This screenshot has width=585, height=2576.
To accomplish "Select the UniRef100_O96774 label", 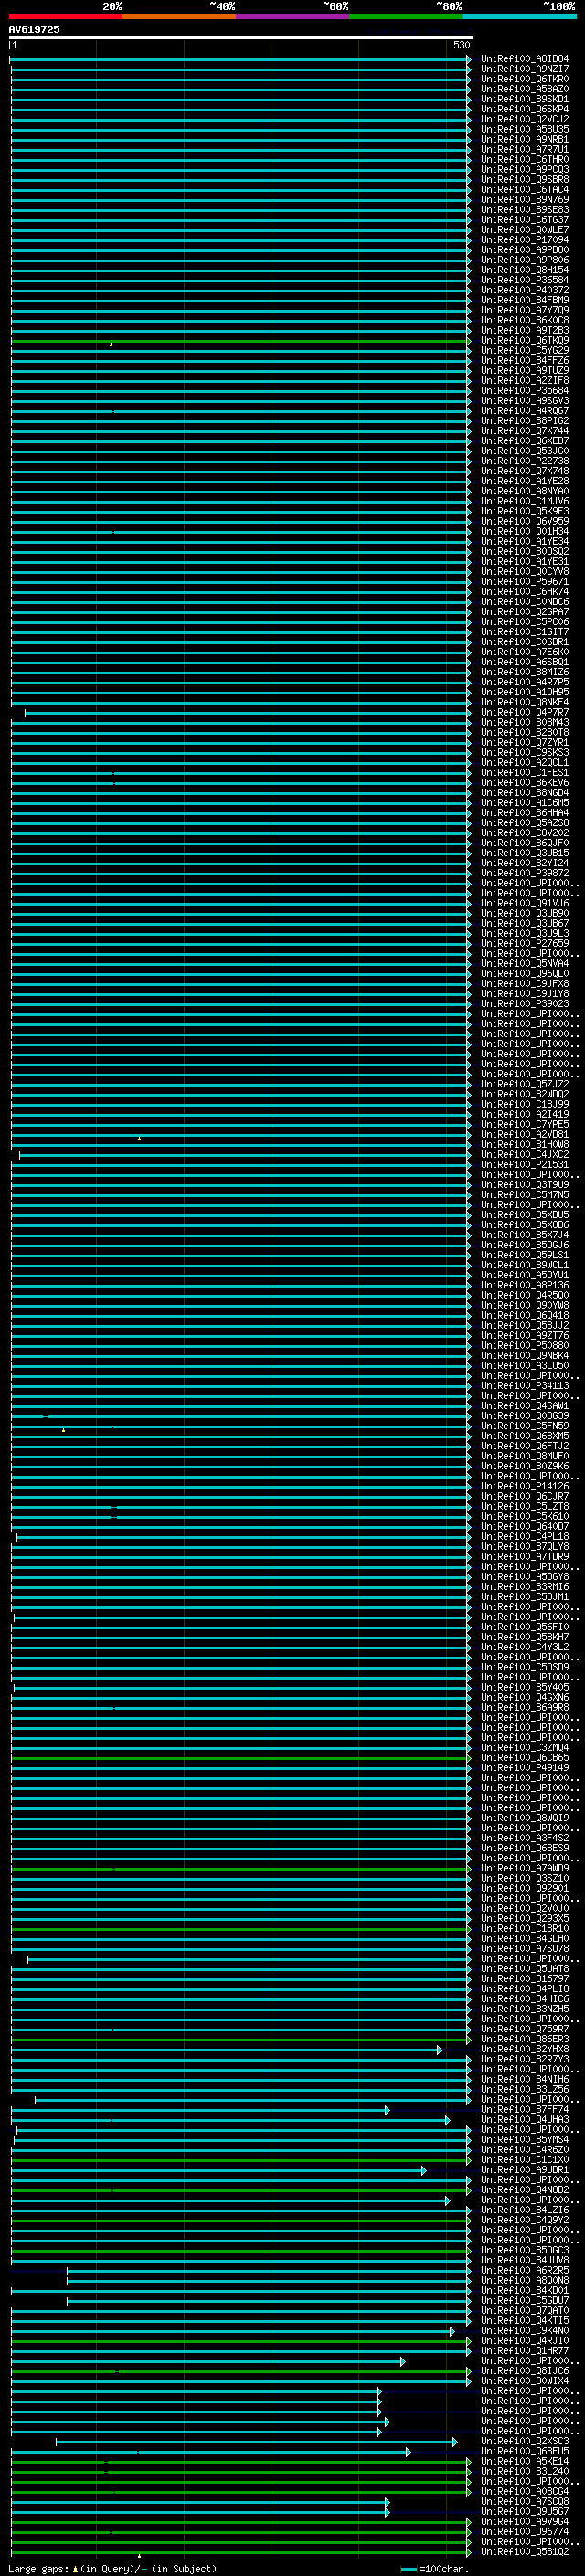I will 525,2531.
